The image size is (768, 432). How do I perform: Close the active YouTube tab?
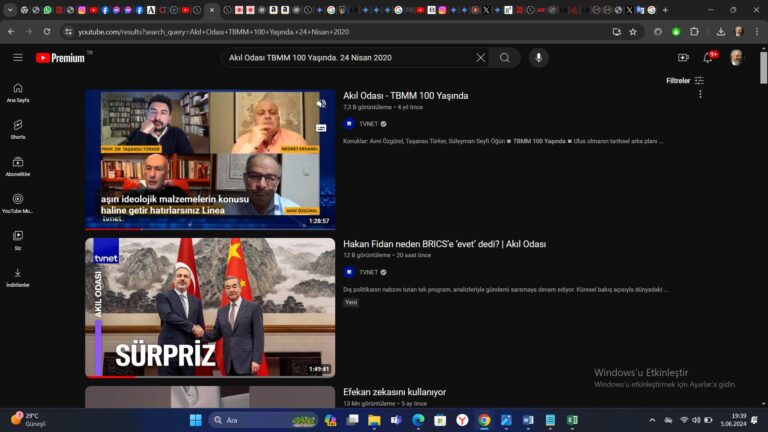pos(212,10)
